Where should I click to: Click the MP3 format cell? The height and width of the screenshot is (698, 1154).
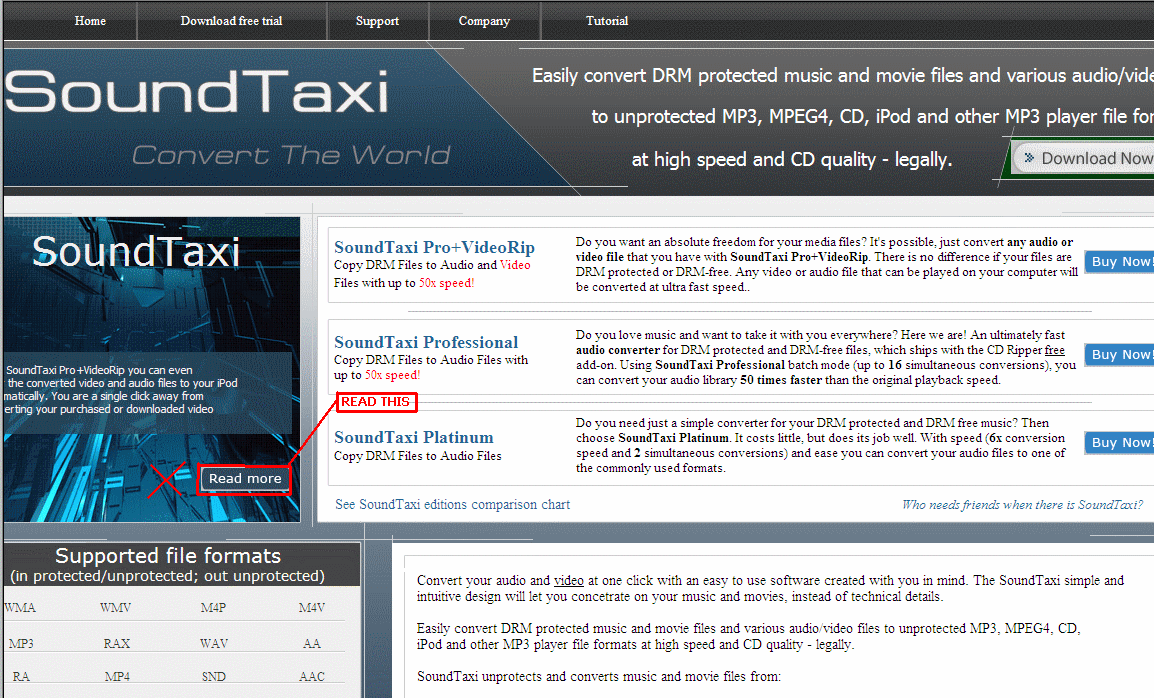(x=21, y=644)
